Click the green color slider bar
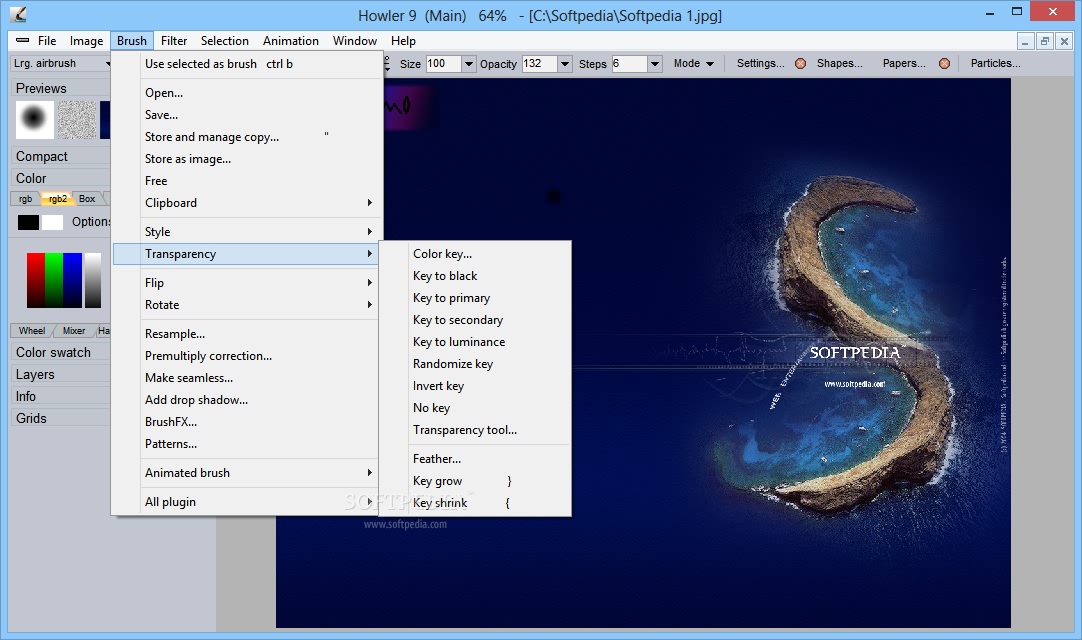Screen dimensions: 1082x640 coord(54,280)
